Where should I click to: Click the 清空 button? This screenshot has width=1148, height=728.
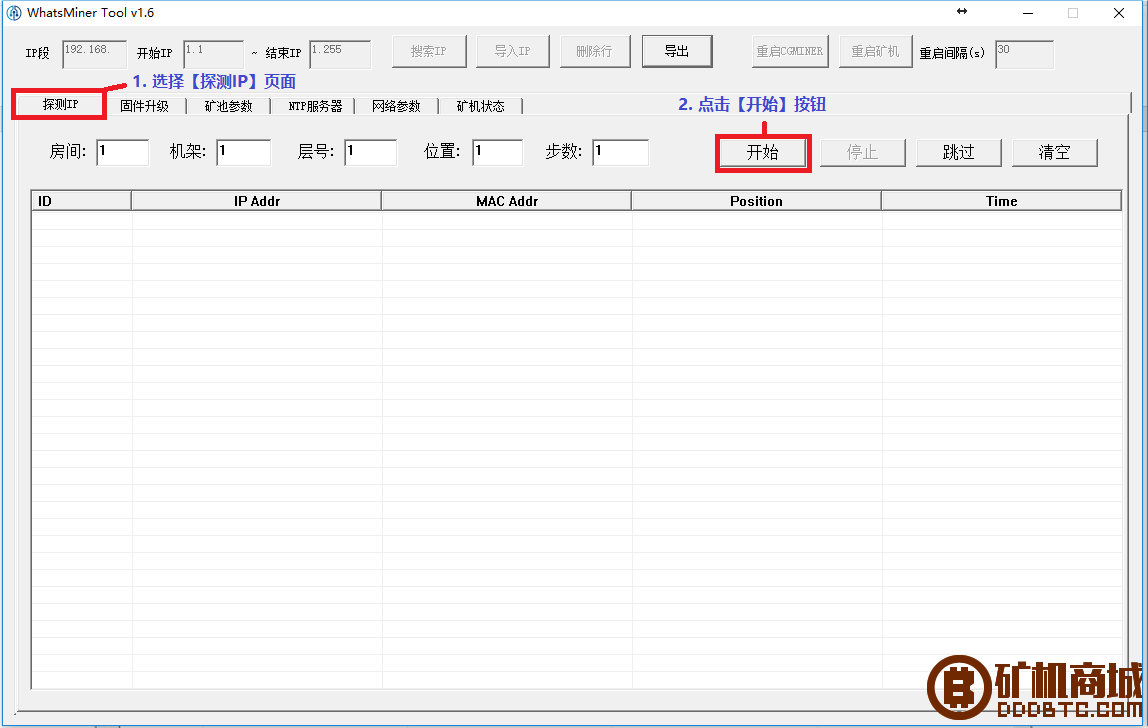tap(1054, 152)
